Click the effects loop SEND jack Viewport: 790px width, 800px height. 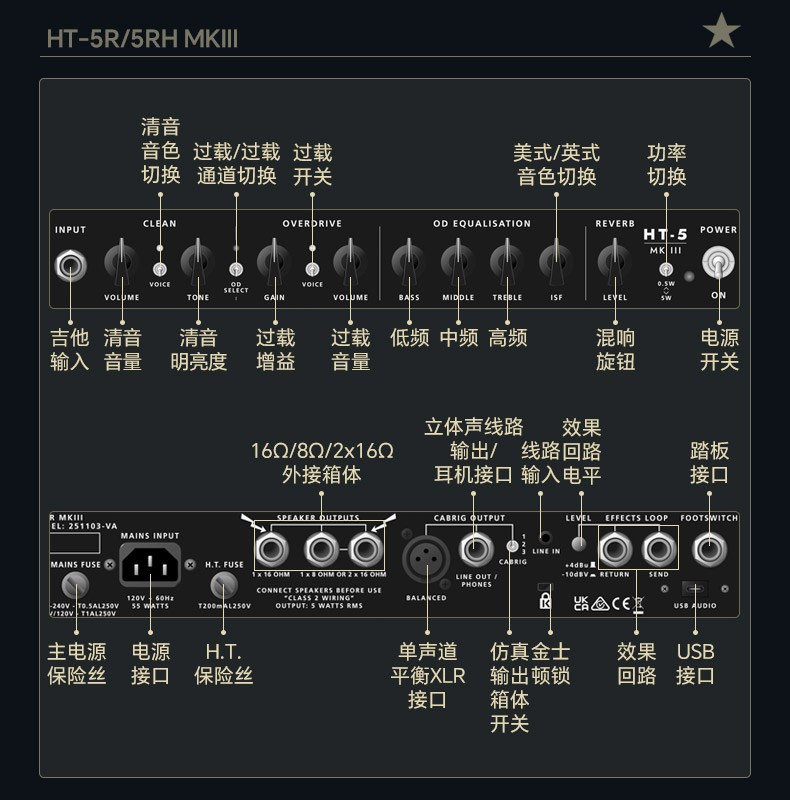pos(658,549)
